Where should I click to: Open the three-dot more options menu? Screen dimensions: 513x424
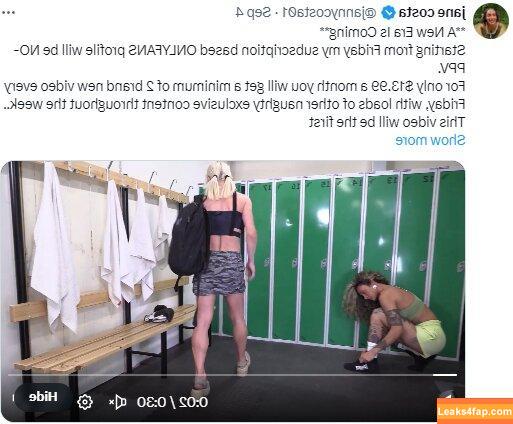(x=8, y=13)
